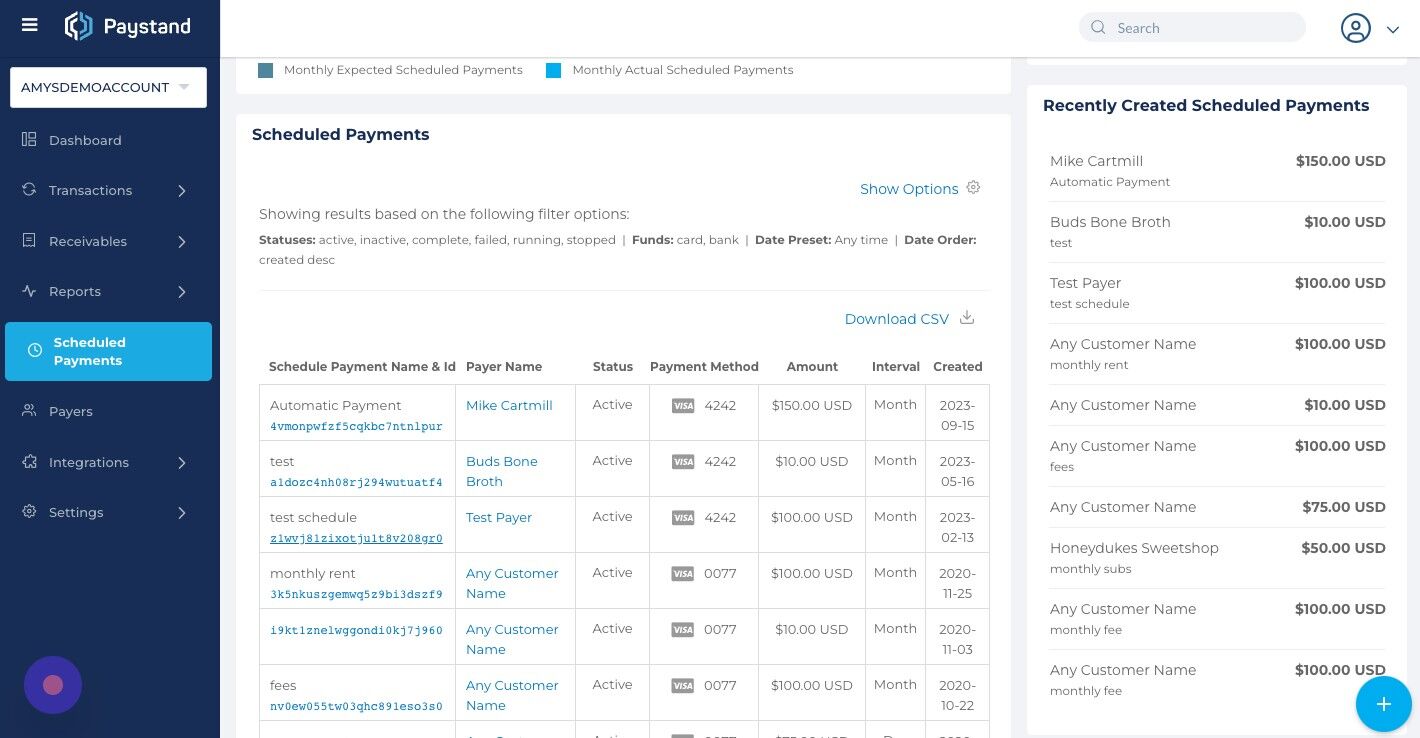The width and height of the screenshot is (1420, 738).
Task: Select Mike Cartmill $150.00 recent payment
Action: 1217,171
